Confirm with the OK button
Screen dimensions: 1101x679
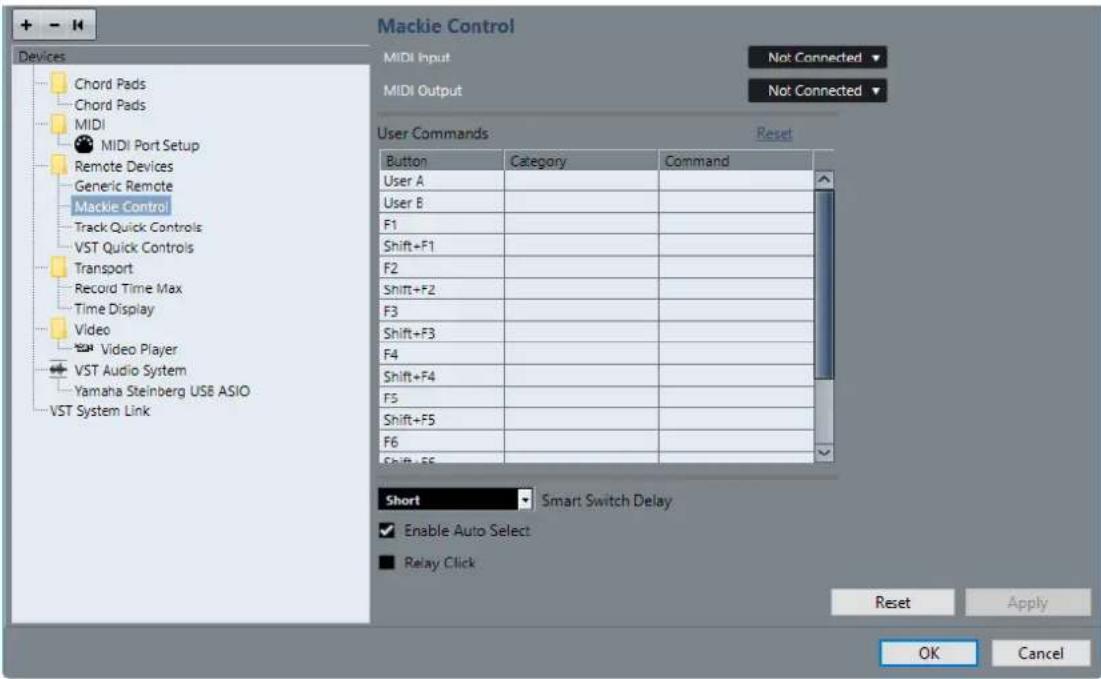[x=928, y=653]
